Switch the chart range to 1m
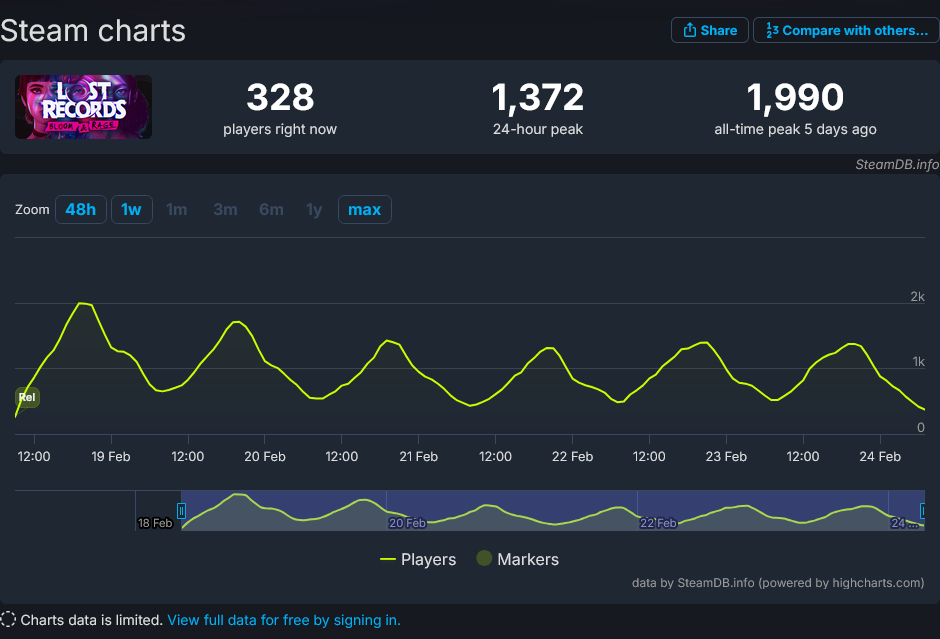Image resolution: width=940 pixels, height=639 pixels. 177,209
